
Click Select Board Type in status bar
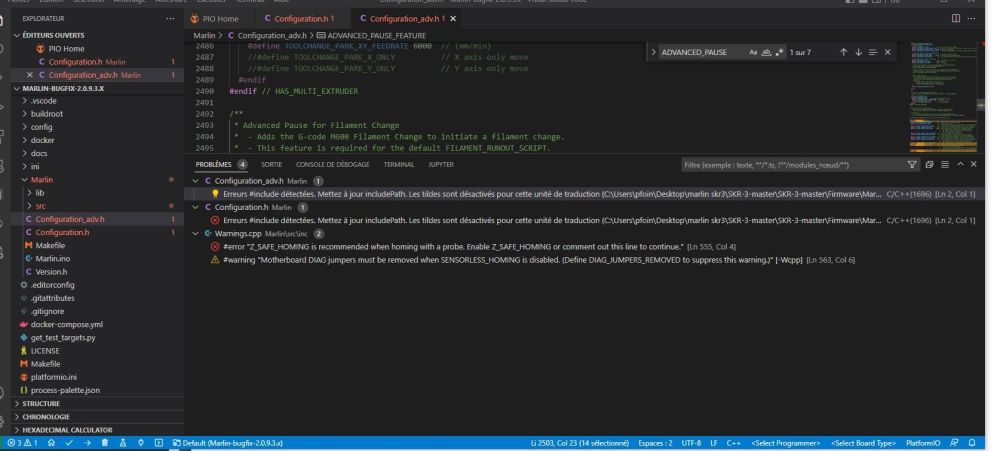tap(863, 443)
